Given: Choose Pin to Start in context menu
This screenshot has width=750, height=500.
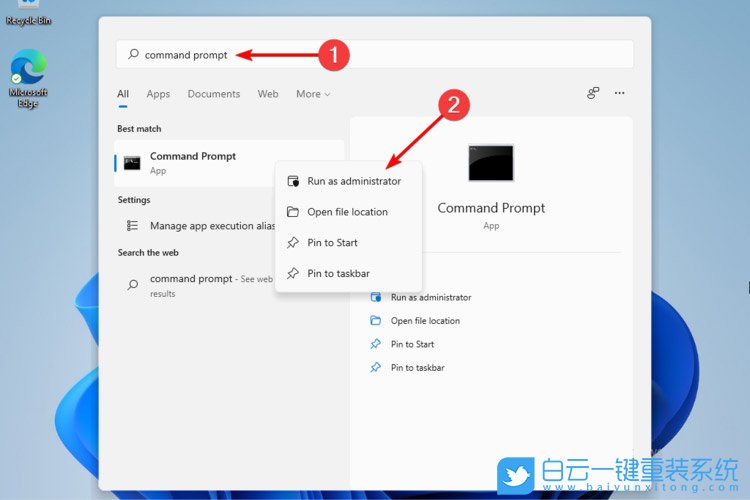Looking at the screenshot, I should (348, 243).
